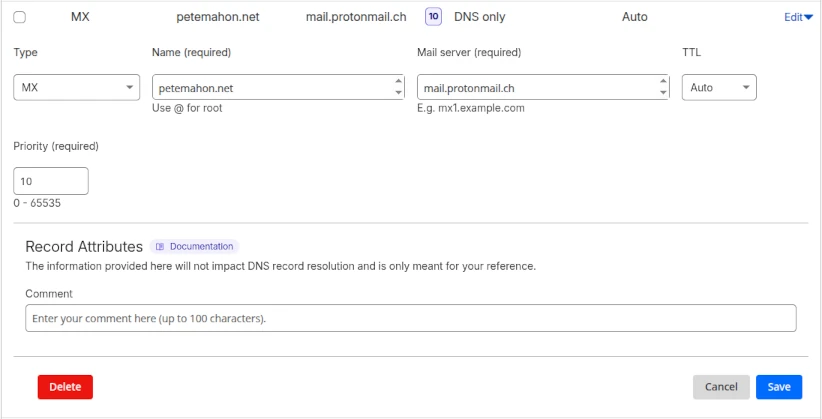Viewport: 822px width, 419px height.
Task: Open the Type dropdown showing MX
Action: click(x=77, y=87)
